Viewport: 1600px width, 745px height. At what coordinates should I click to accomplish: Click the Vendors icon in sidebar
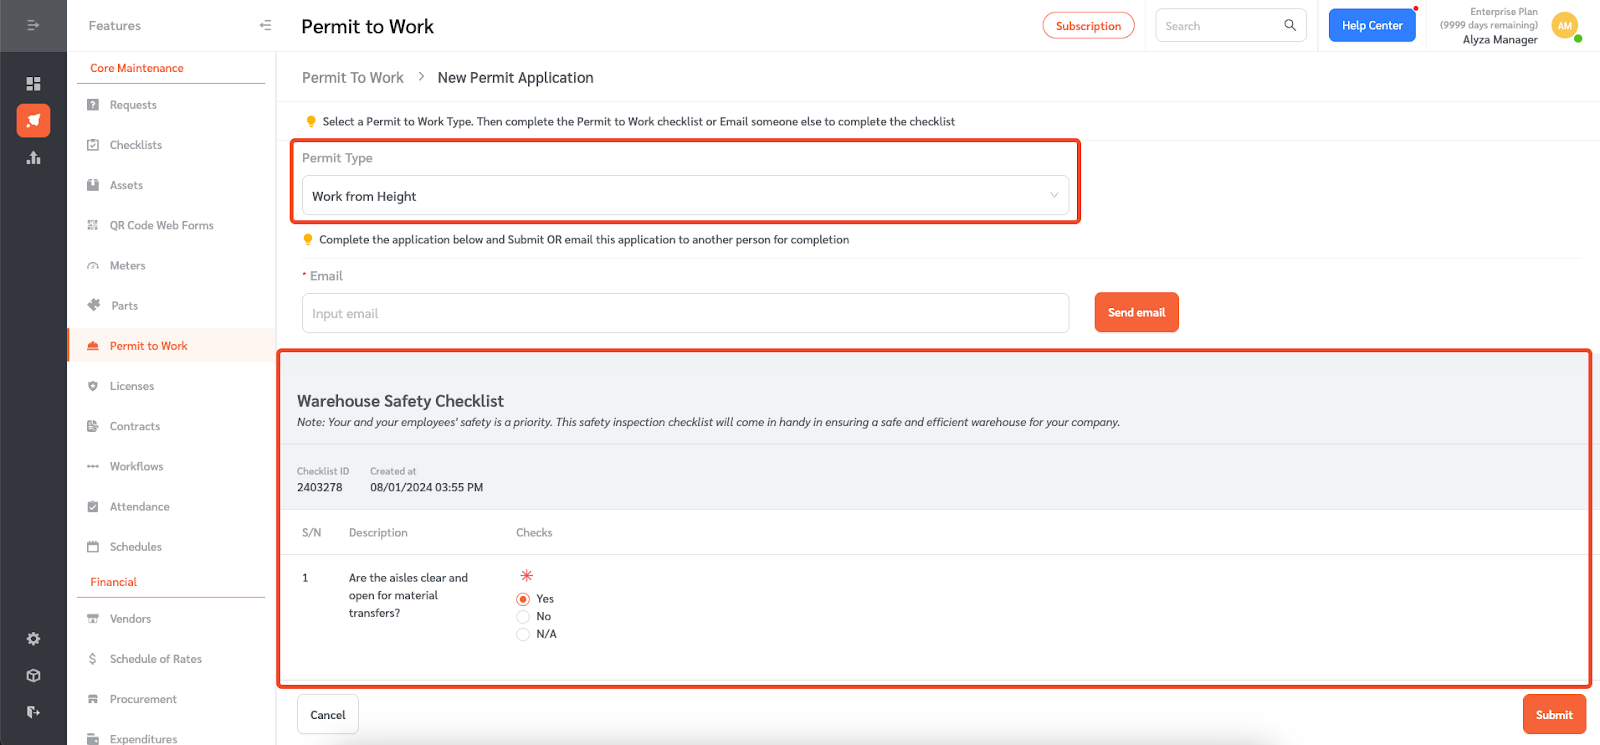pos(93,618)
